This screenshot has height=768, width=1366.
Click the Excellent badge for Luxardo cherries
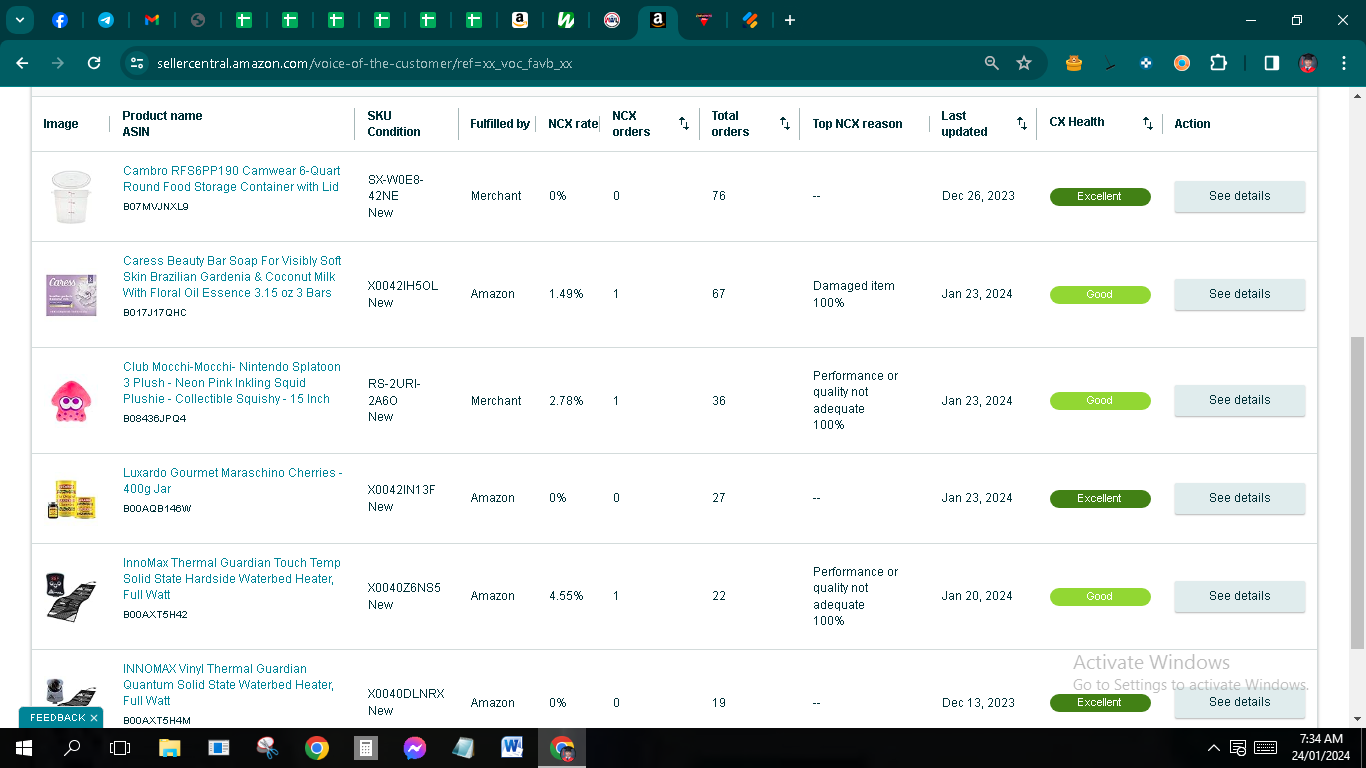[x=1100, y=499]
